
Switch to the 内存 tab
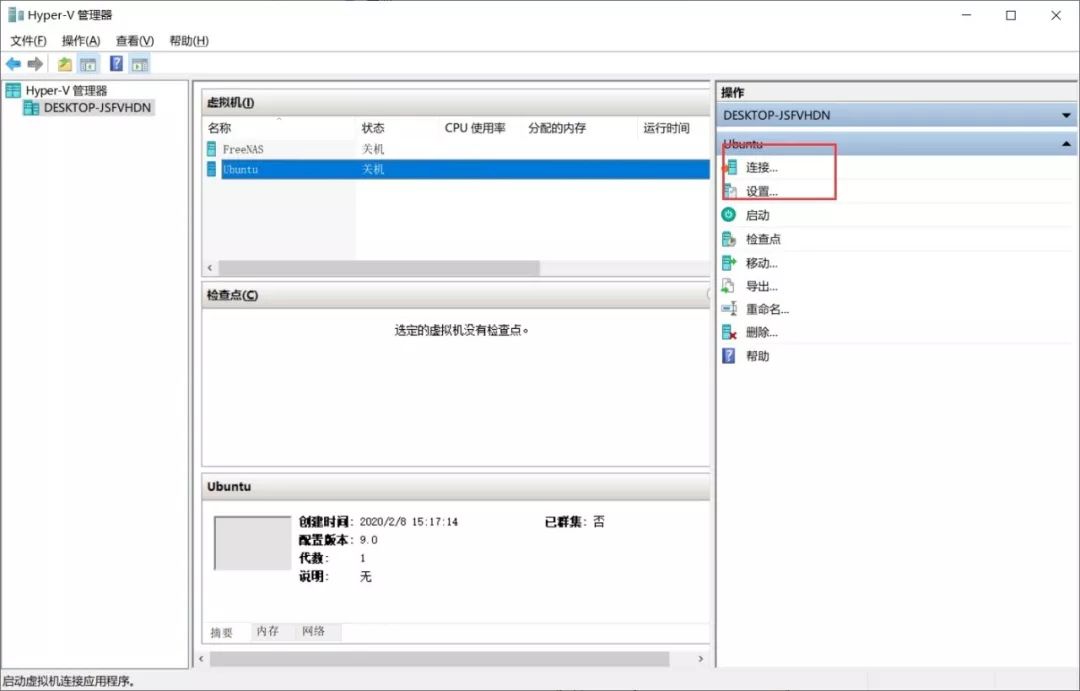pos(268,631)
